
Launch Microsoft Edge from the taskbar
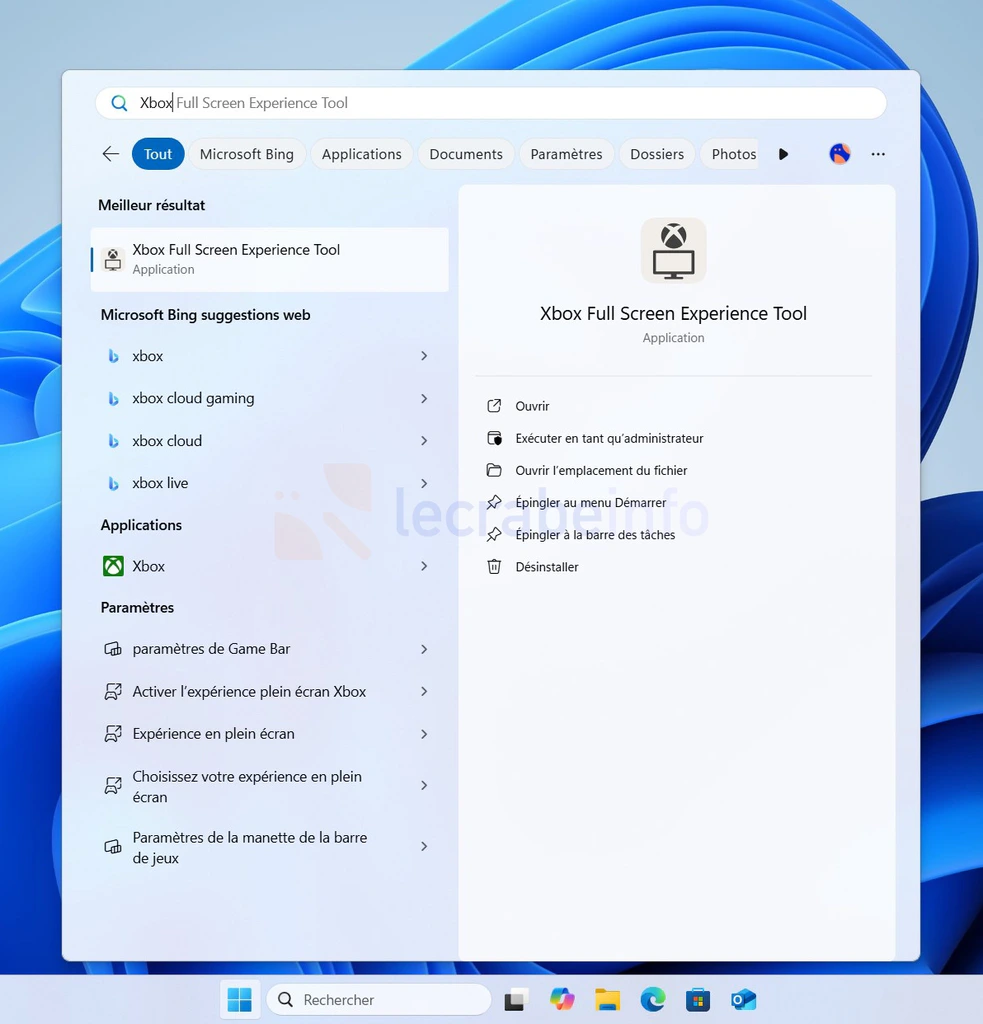point(653,999)
